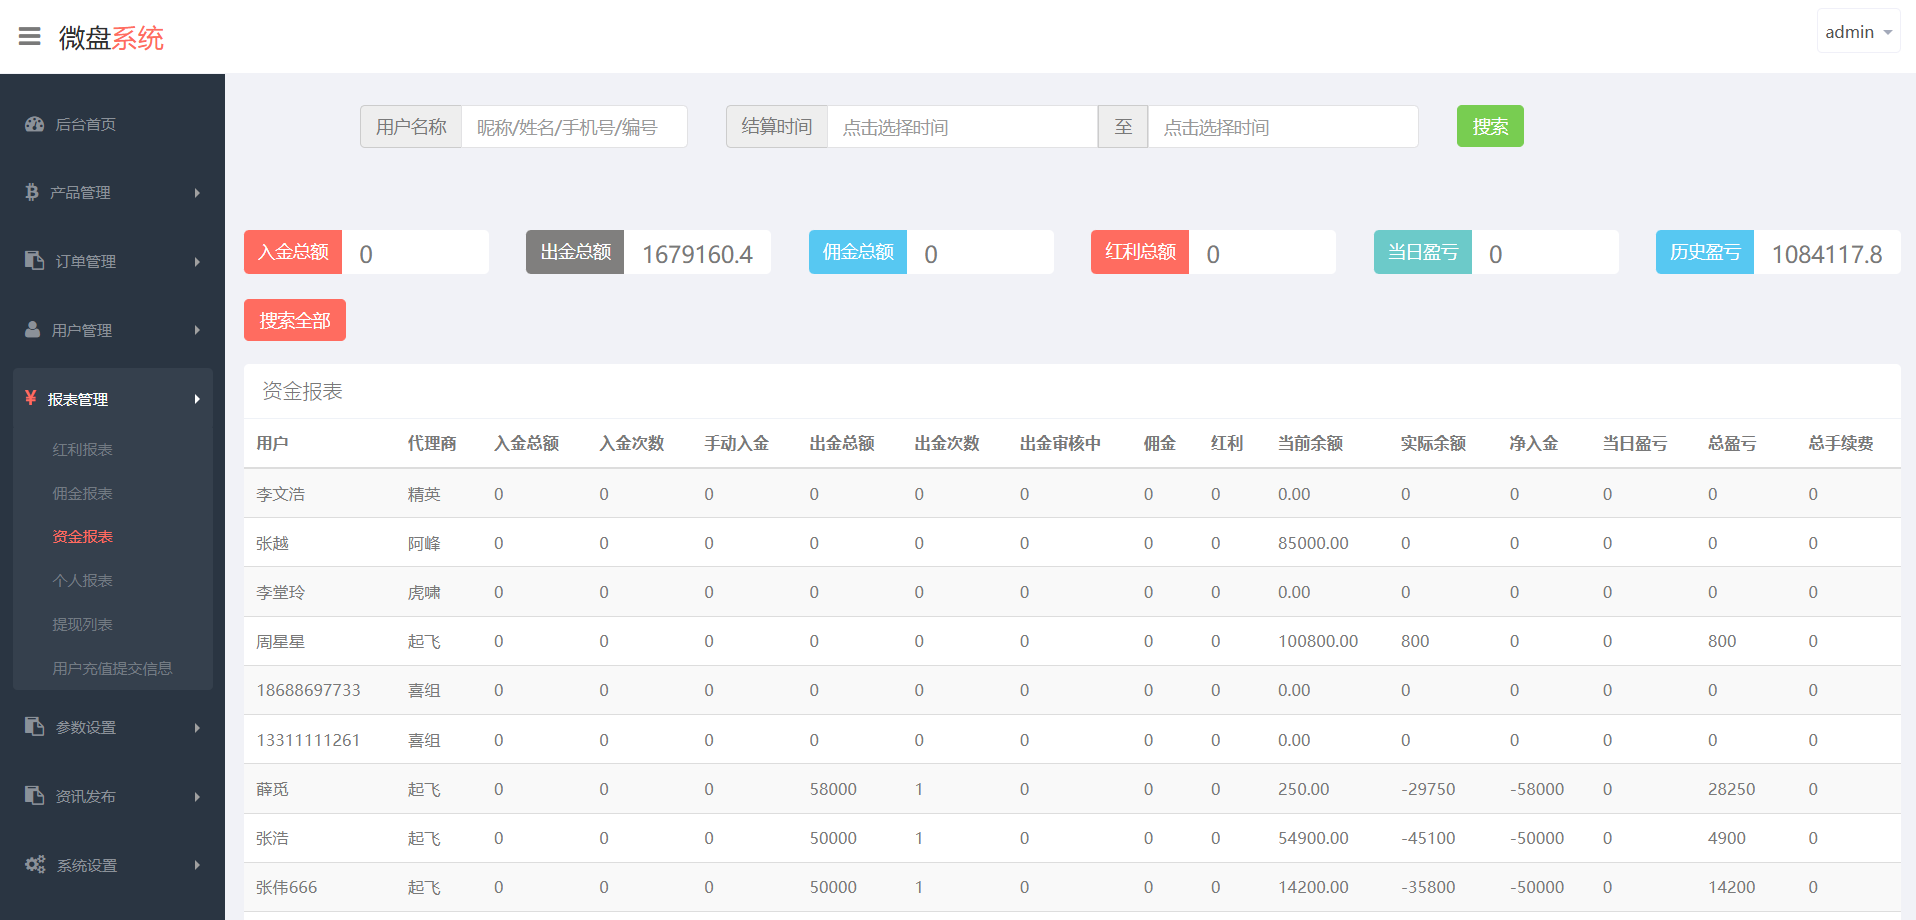Open the 提现列表 submenu item
Viewport: 1916px width, 920px height.
click(x=83, y=625)
